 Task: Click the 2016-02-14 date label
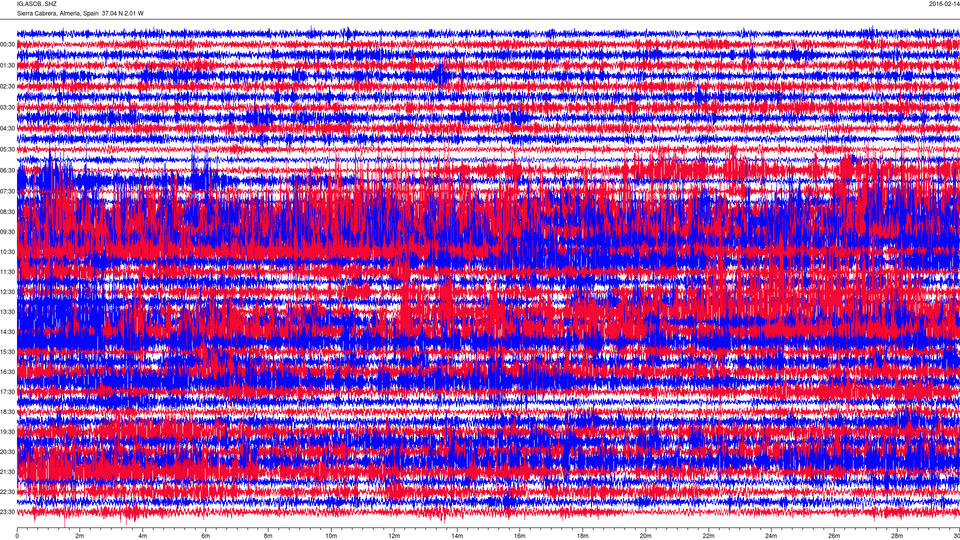pos(944,4)
